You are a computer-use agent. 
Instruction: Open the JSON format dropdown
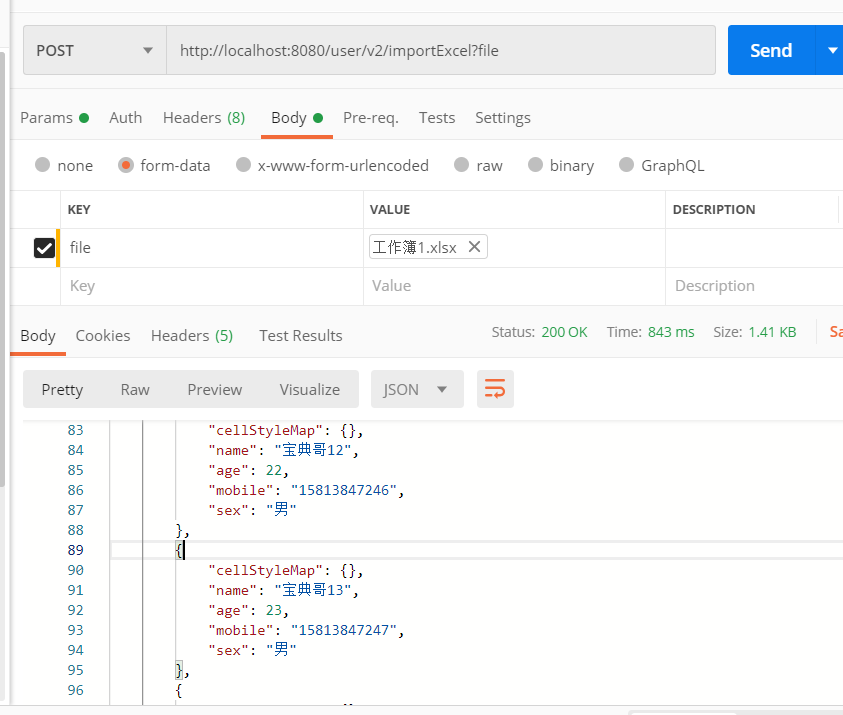coord(417,389)
